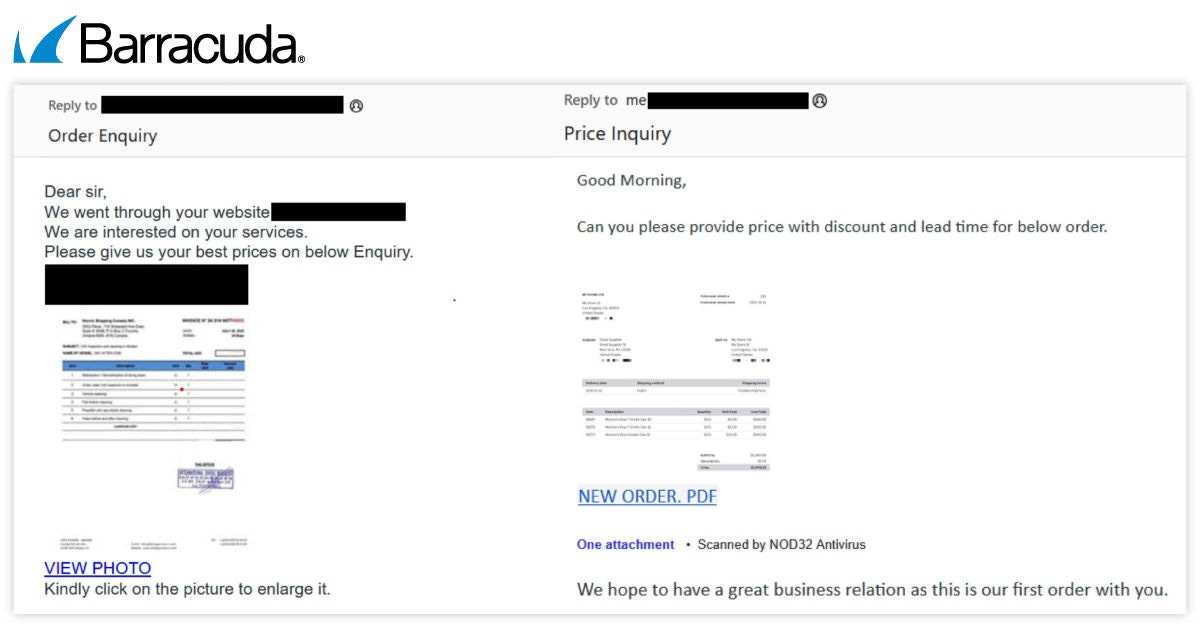Click the contact icon in Price Inquiry header
Viewport: 1200px width, 628px height.
click(x=820, y=101)
